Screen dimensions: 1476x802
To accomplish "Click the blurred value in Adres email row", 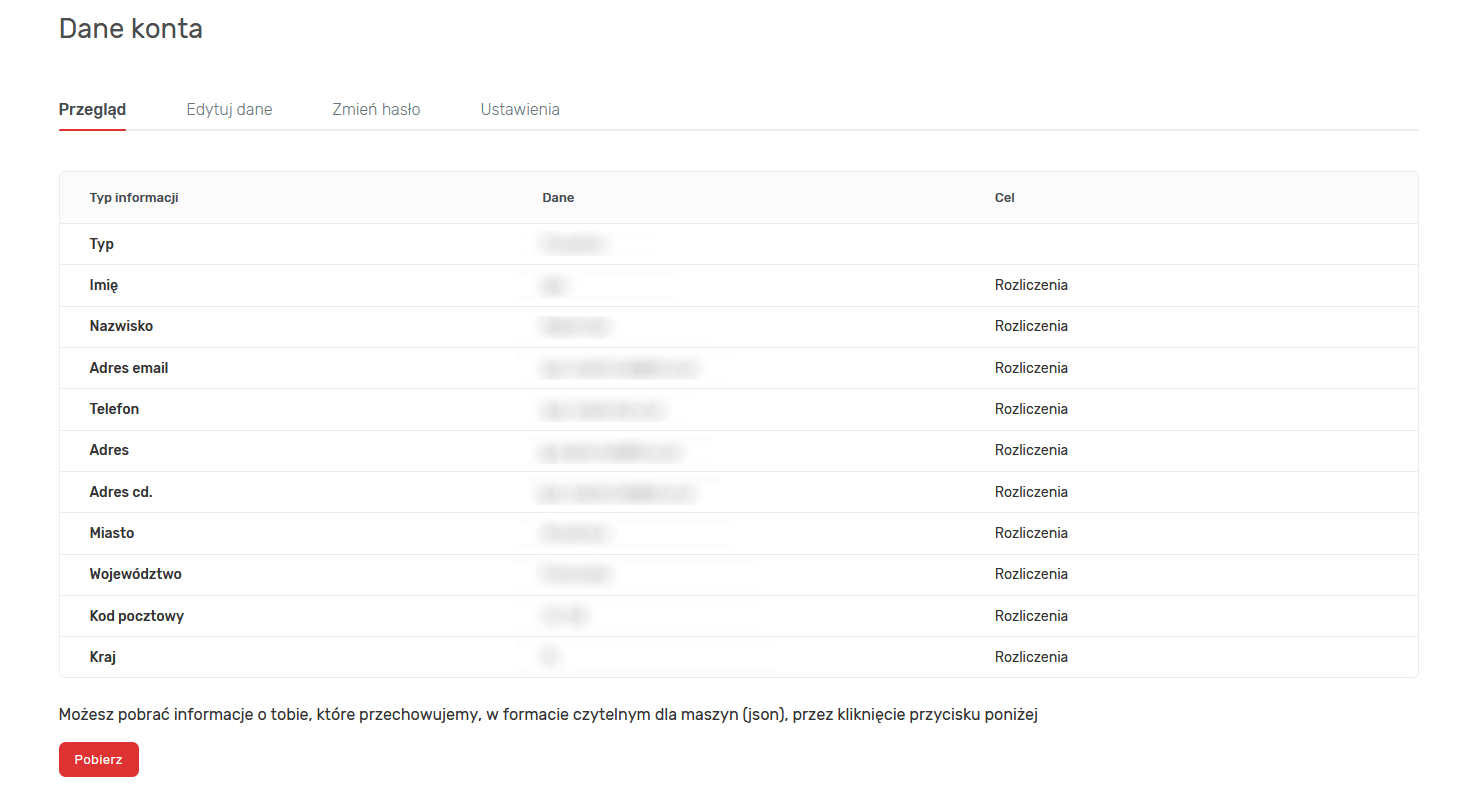I will 618,369.
